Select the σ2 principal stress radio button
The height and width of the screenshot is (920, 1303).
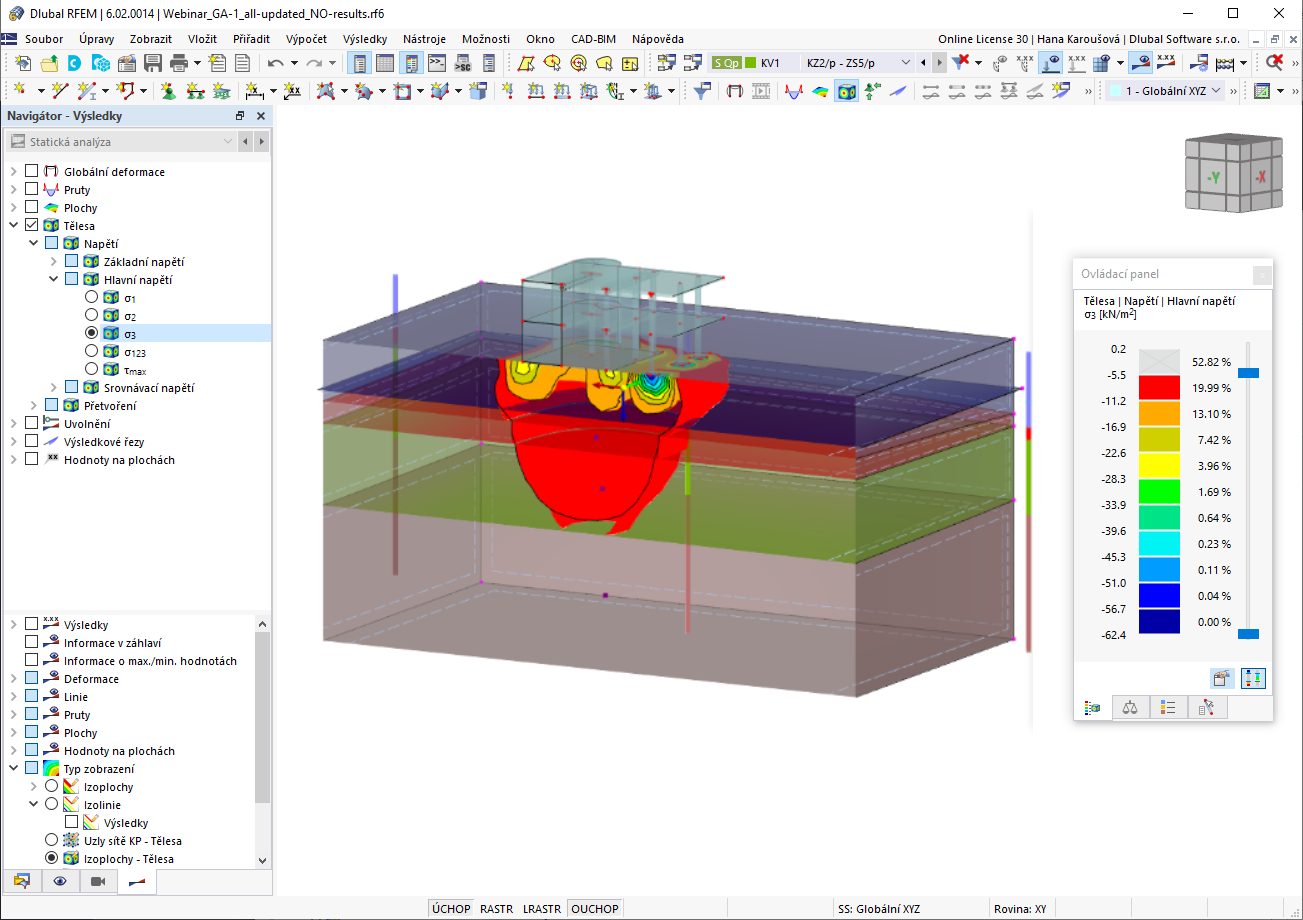(x=92, y=316)
